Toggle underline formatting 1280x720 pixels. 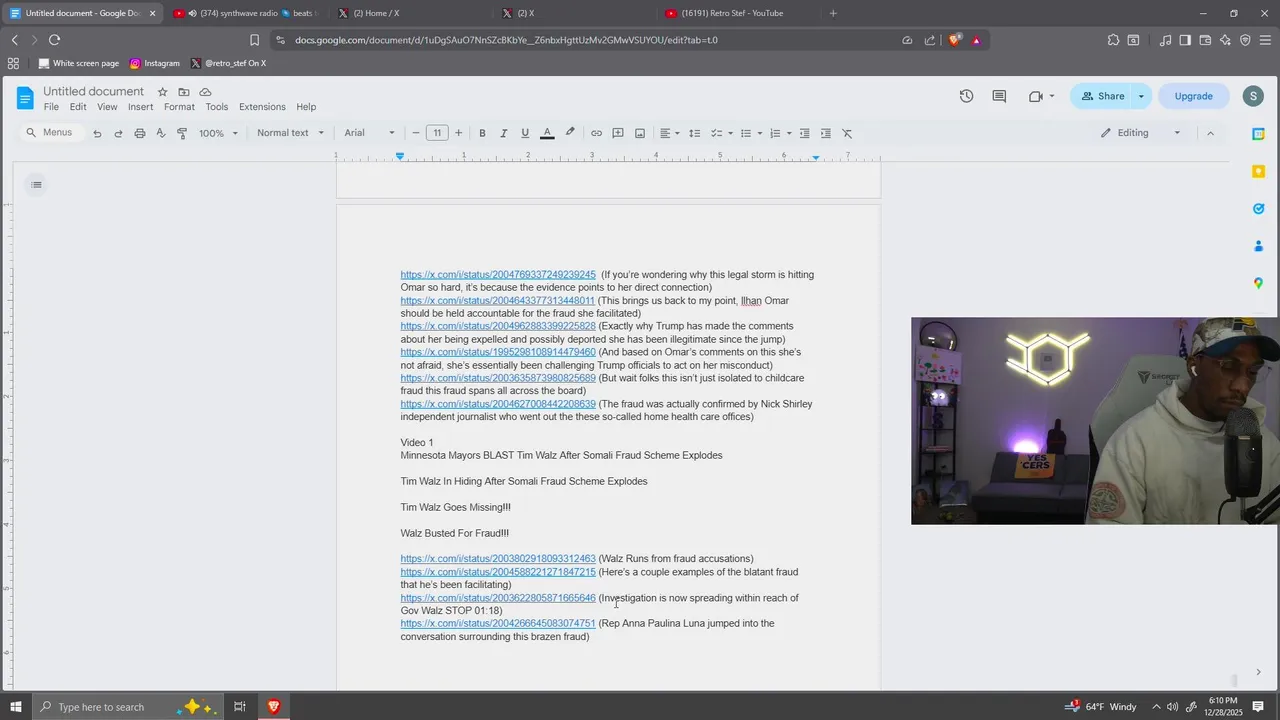[525, 133]
